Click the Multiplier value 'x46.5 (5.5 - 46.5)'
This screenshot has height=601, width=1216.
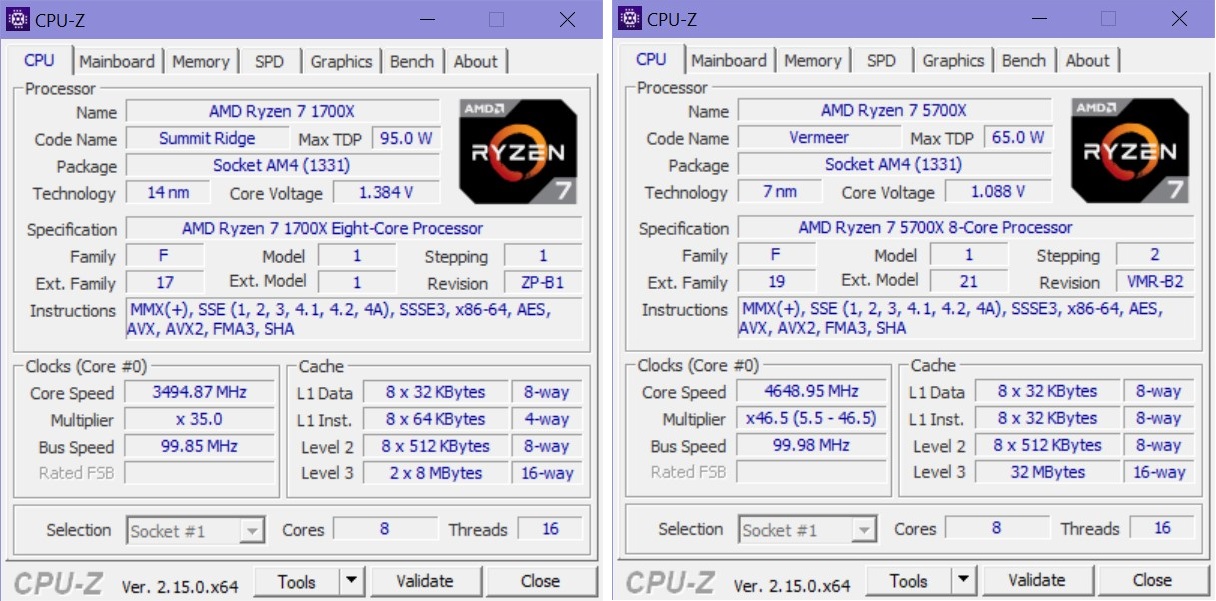(x=811, y=418)
